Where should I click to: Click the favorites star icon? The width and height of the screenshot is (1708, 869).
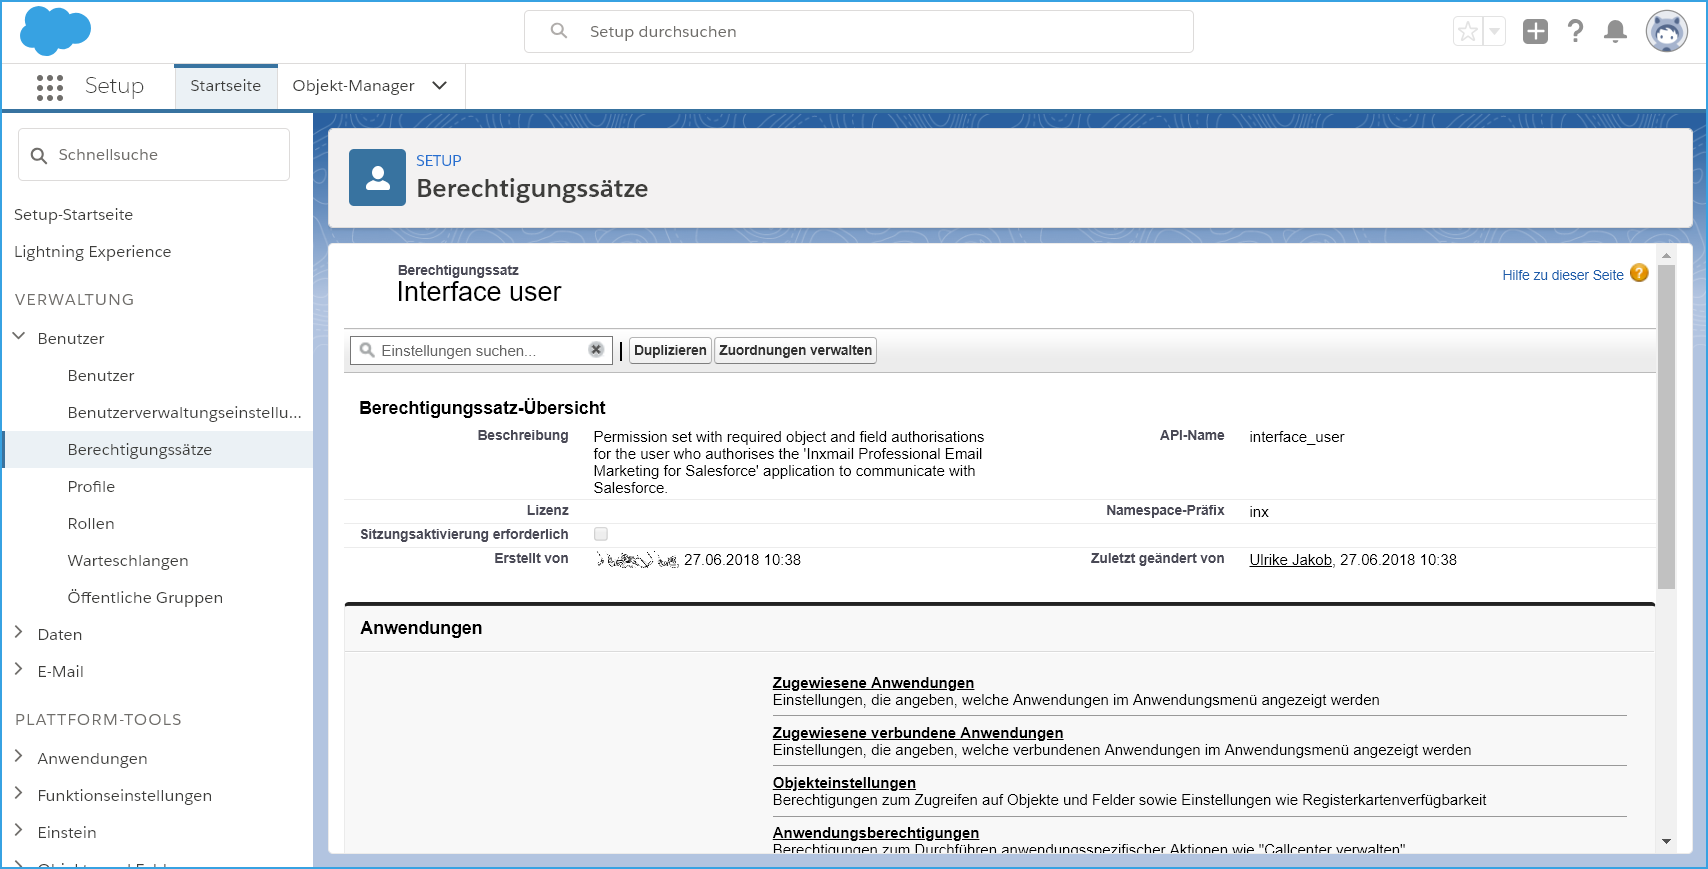pos(1467,32)
